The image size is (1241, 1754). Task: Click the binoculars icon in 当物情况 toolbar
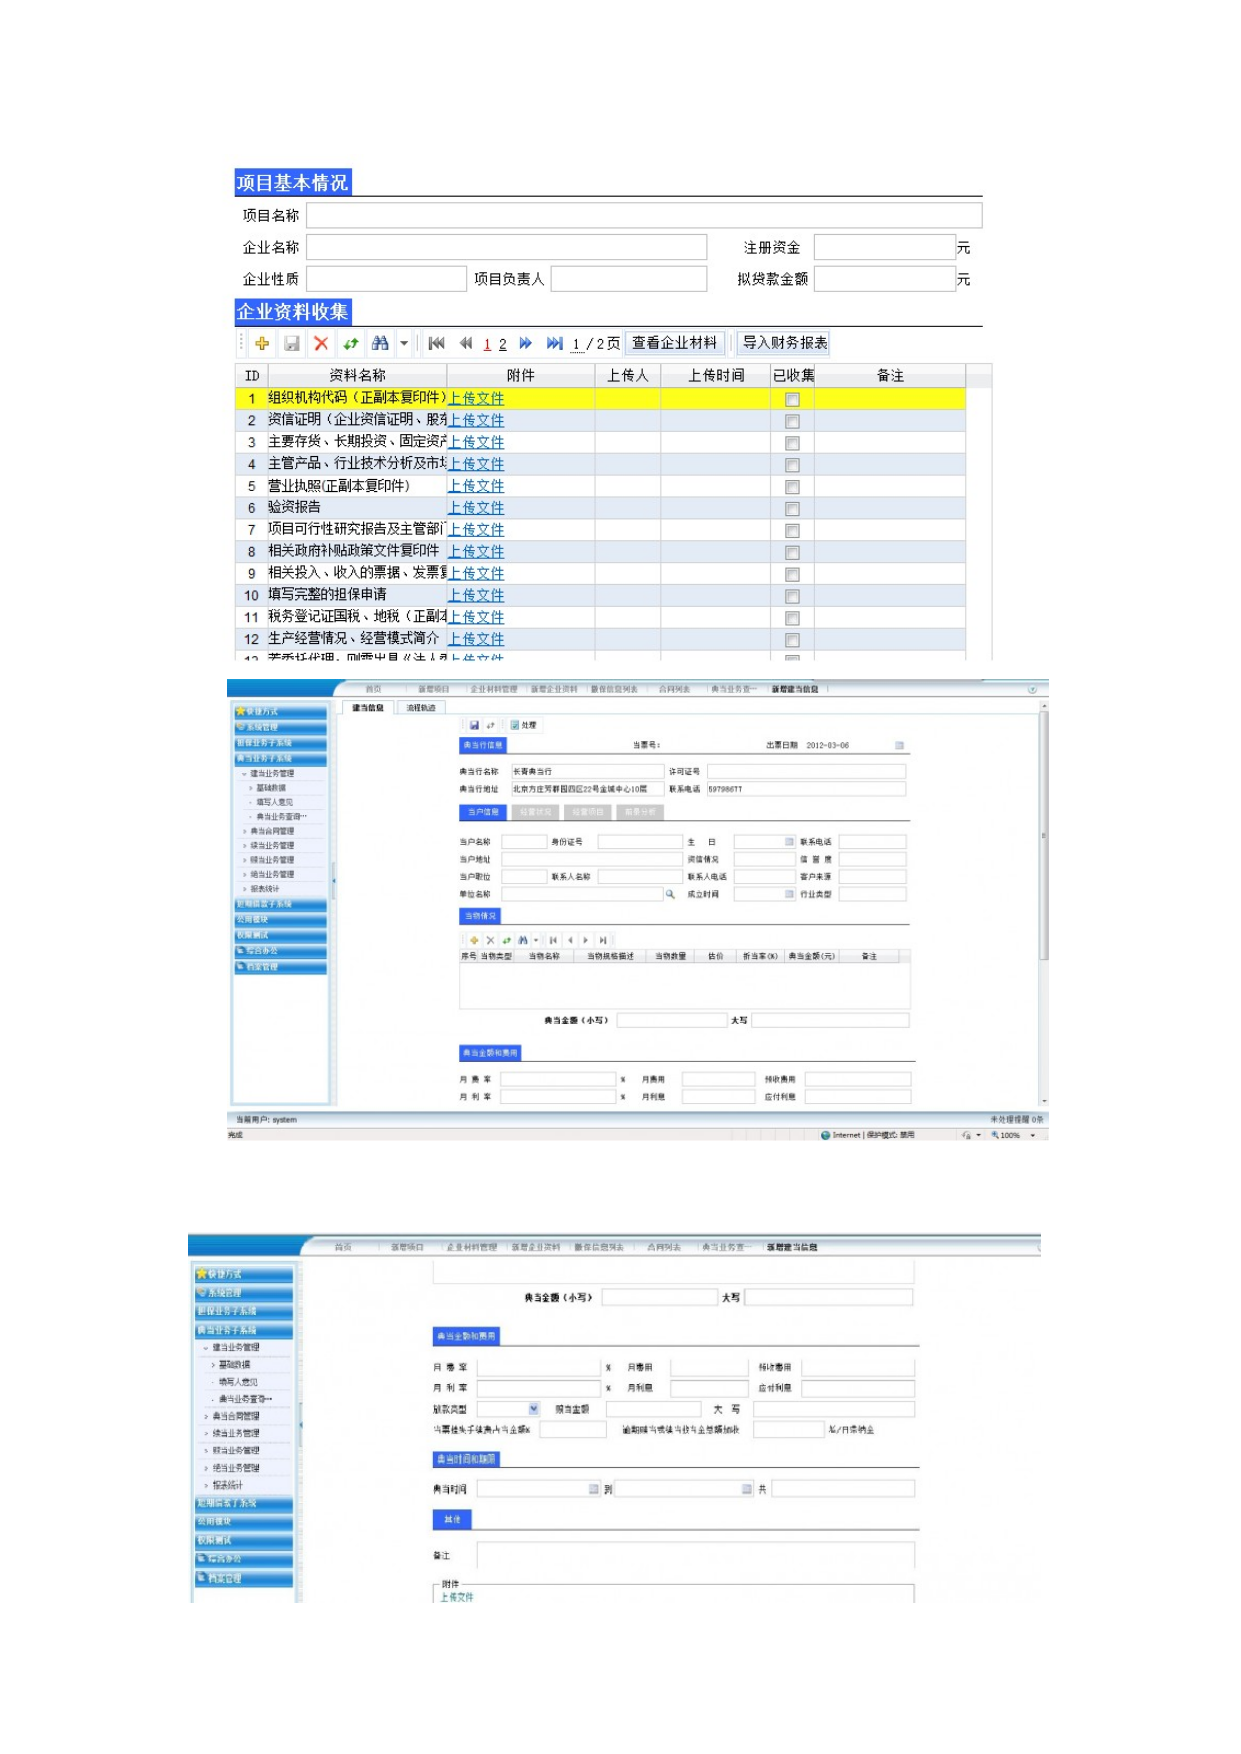[522, 940]
